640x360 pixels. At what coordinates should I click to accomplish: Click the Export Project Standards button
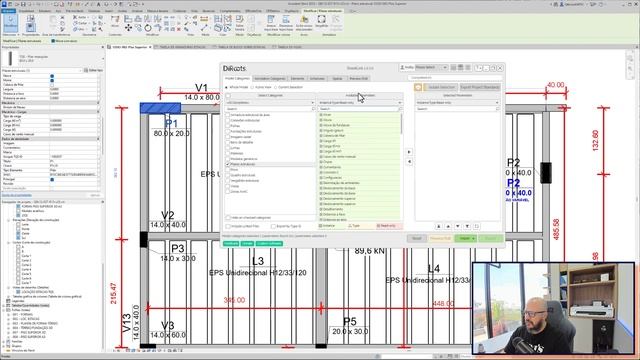click(x=480, y=87)
